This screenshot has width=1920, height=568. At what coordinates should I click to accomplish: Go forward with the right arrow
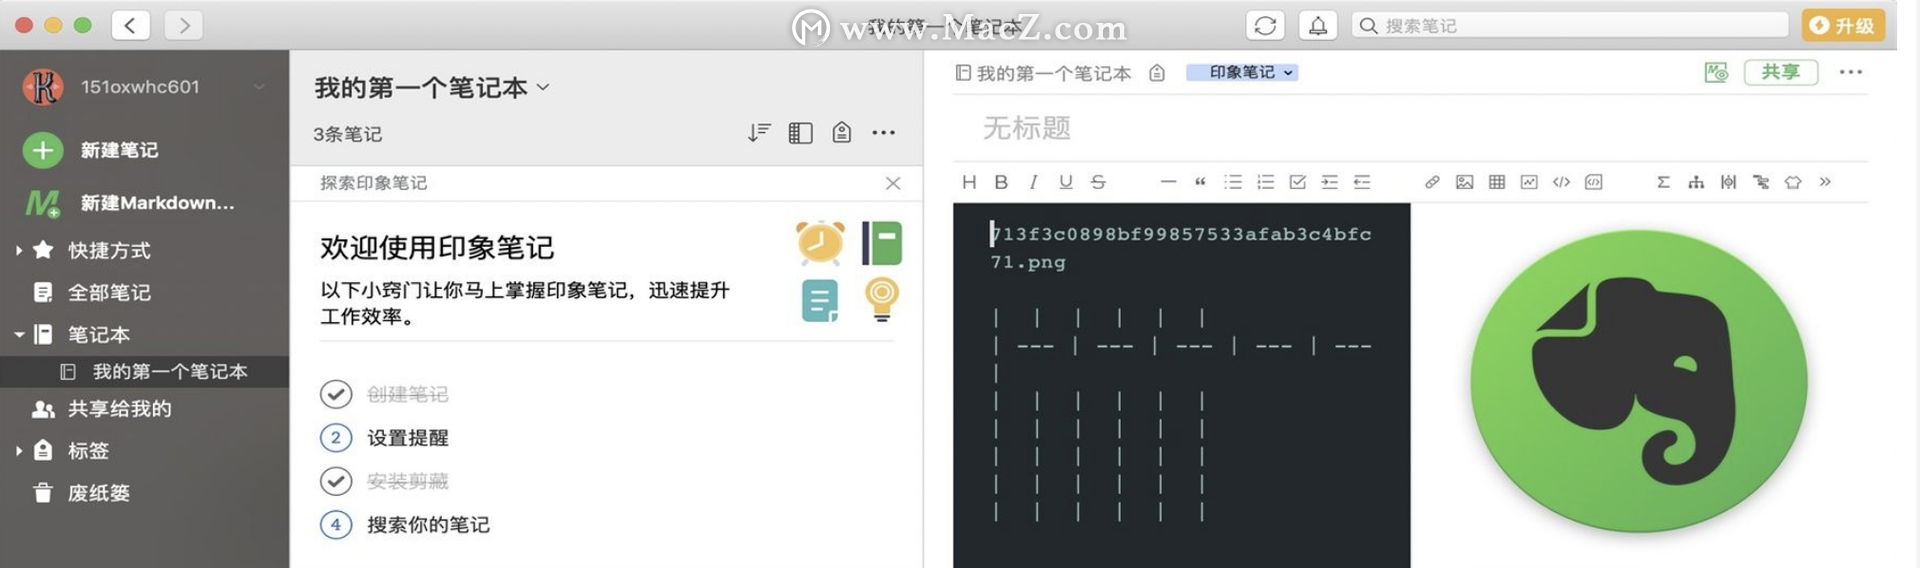184,25
